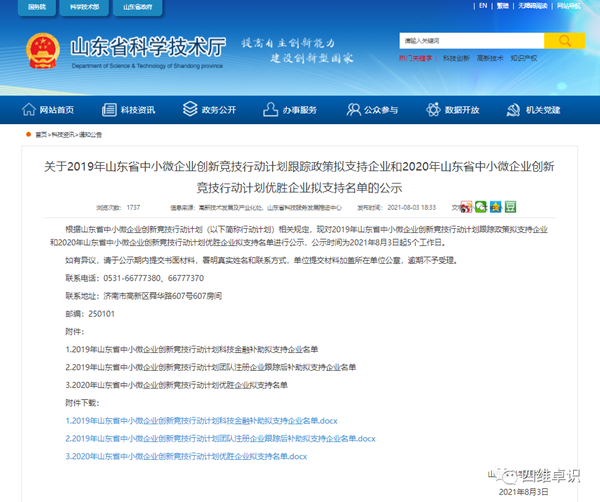This screenshot has height=502, width=600.
Task: Click the 通知公告 breadcrumb link
Action: (x=89, y=133)
